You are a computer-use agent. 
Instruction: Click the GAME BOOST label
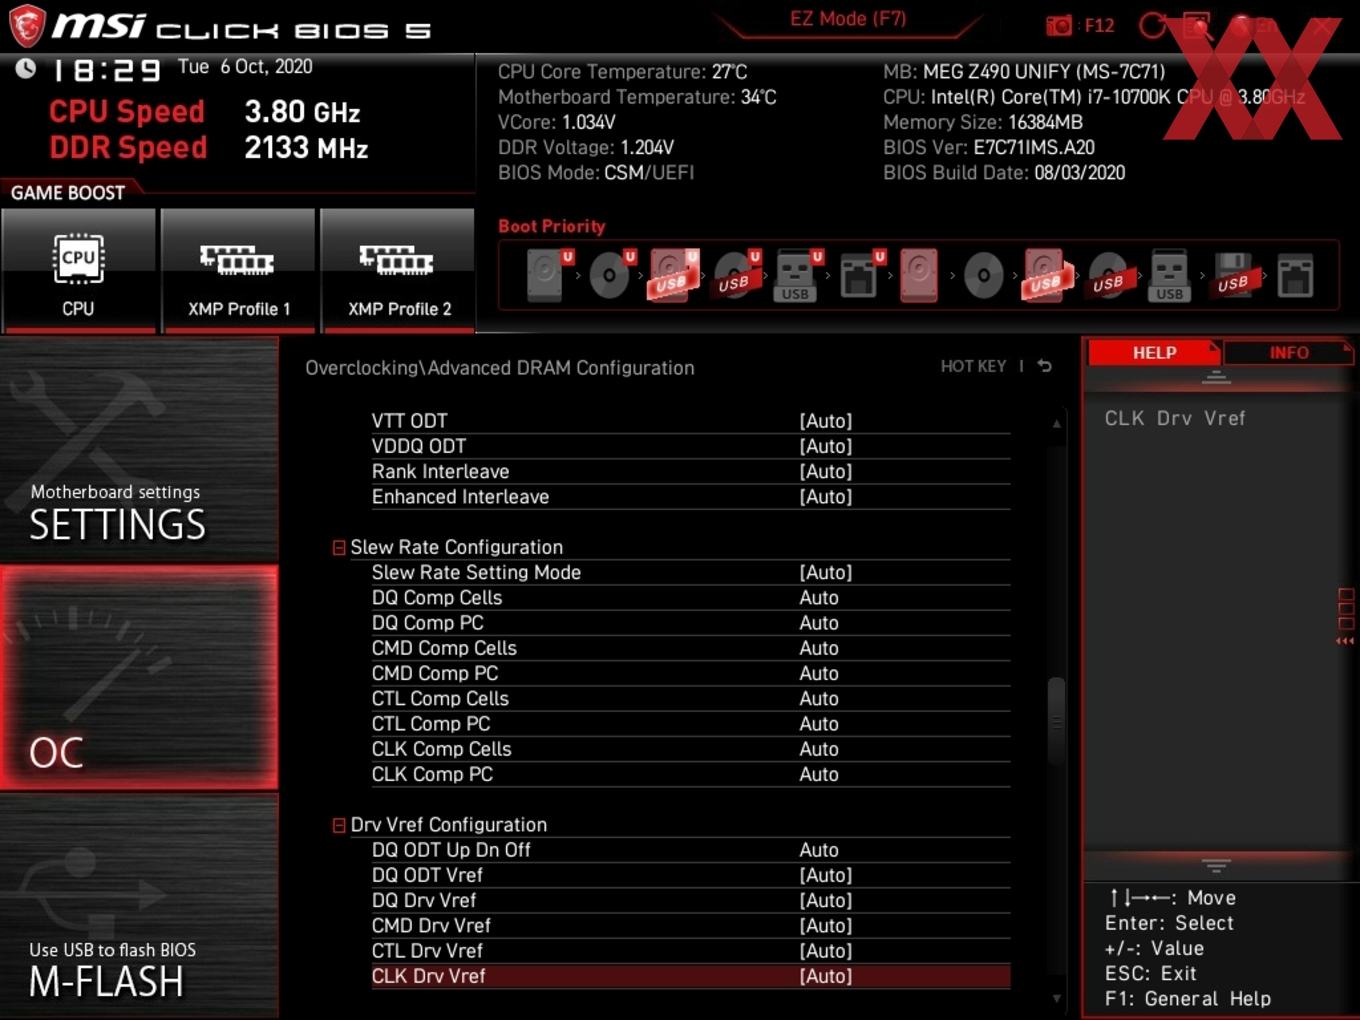[68, 192]
